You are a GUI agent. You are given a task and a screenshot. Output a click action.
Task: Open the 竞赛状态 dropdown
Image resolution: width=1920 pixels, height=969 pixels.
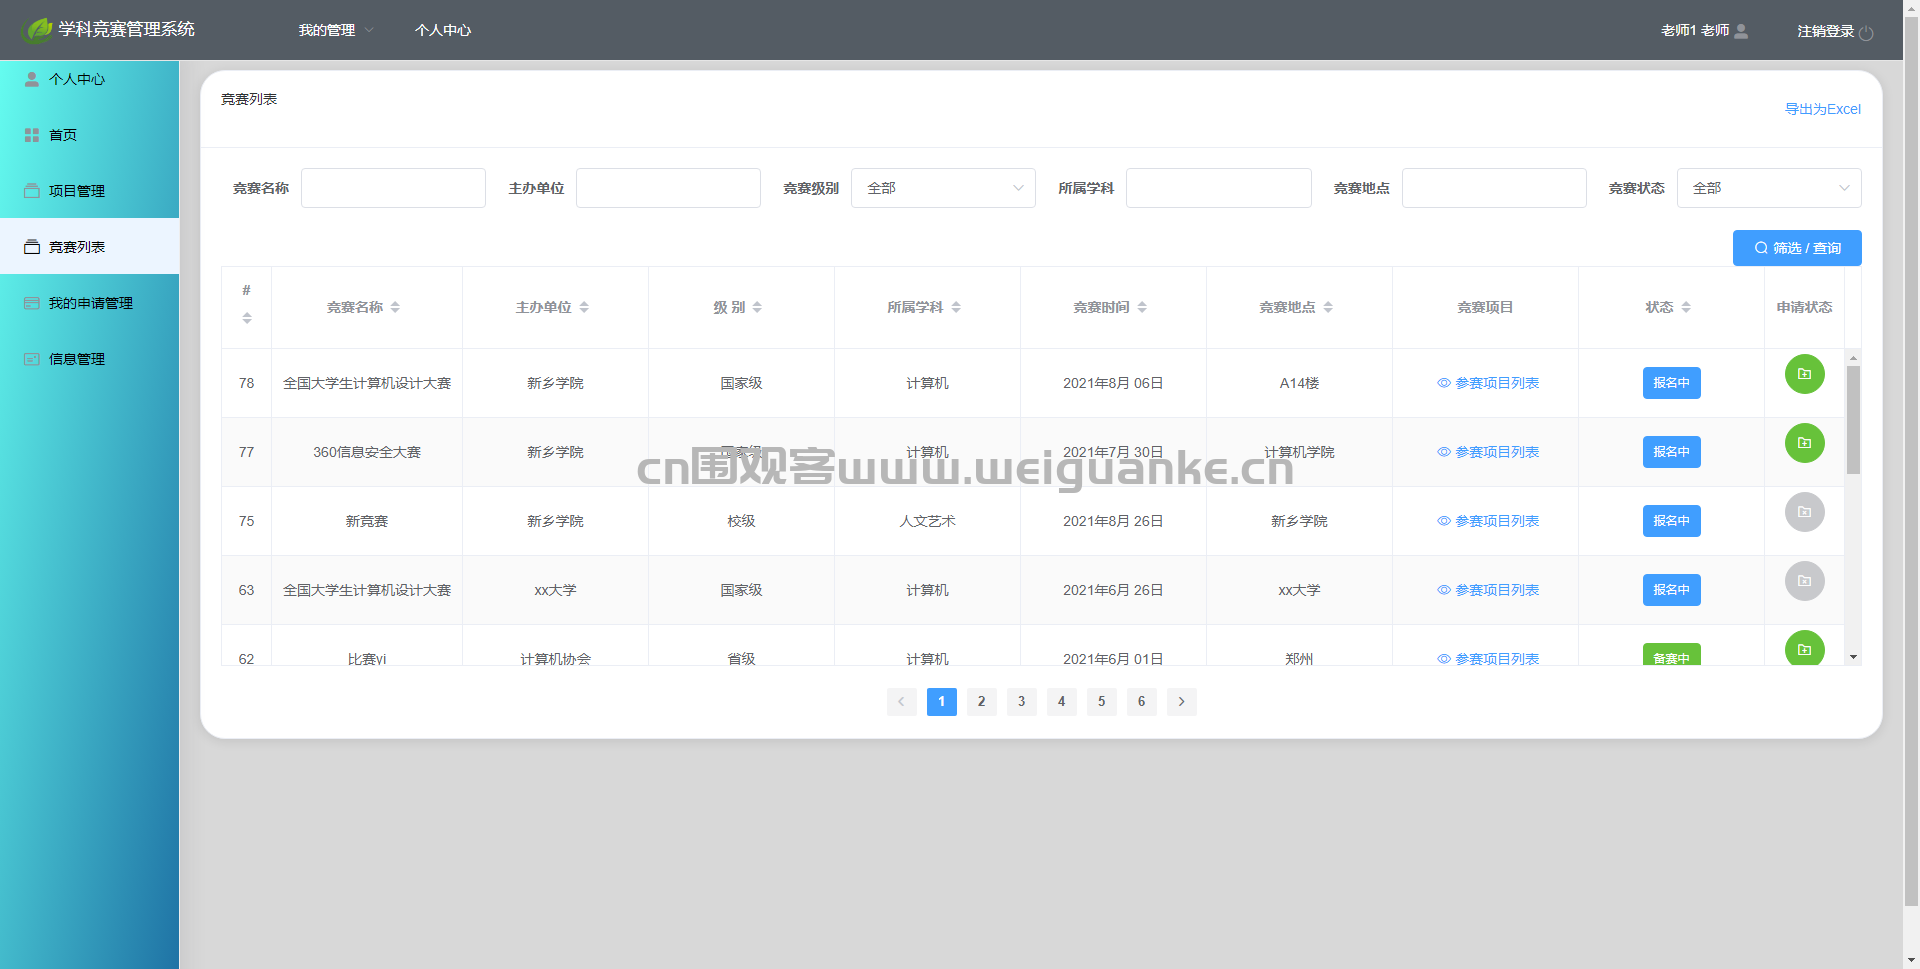[1769, 188]
